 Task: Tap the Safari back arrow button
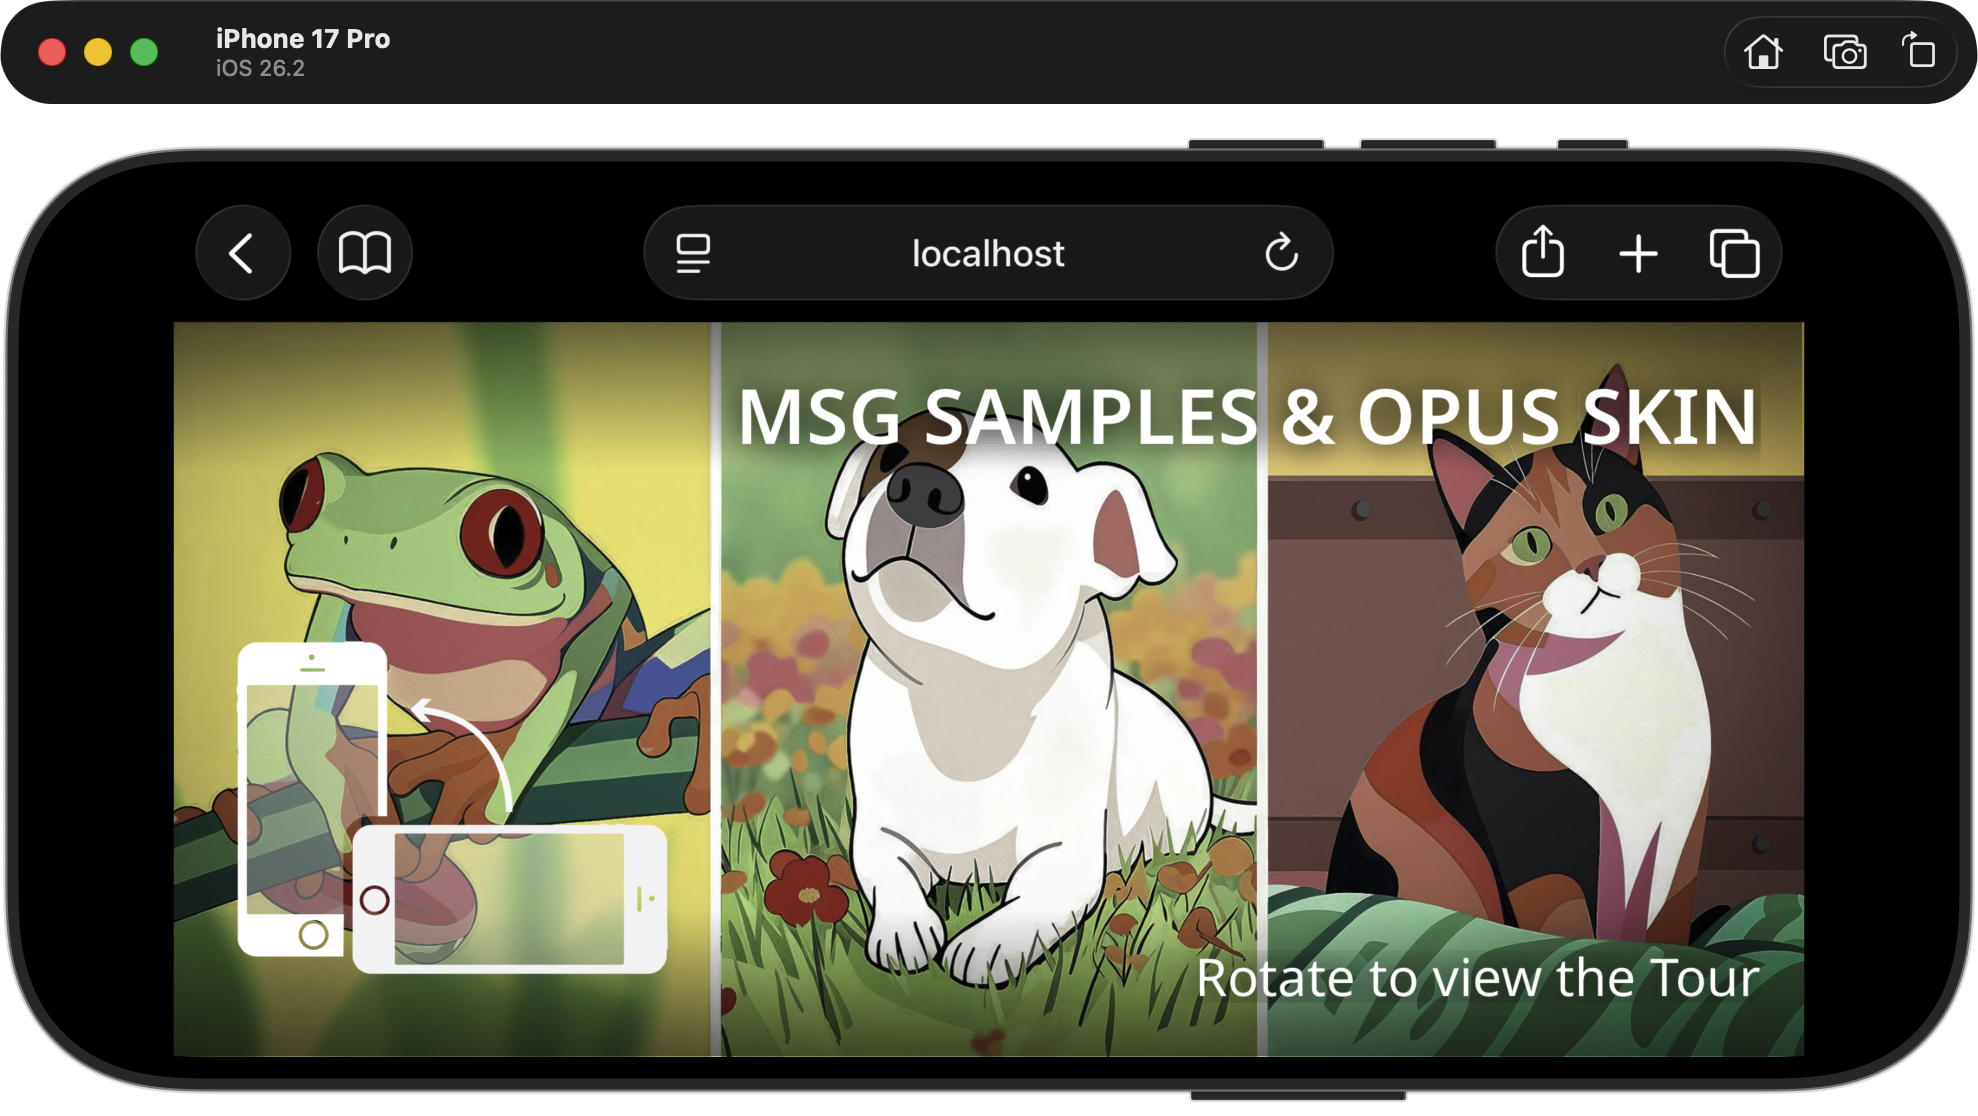[x=242, y=253]
